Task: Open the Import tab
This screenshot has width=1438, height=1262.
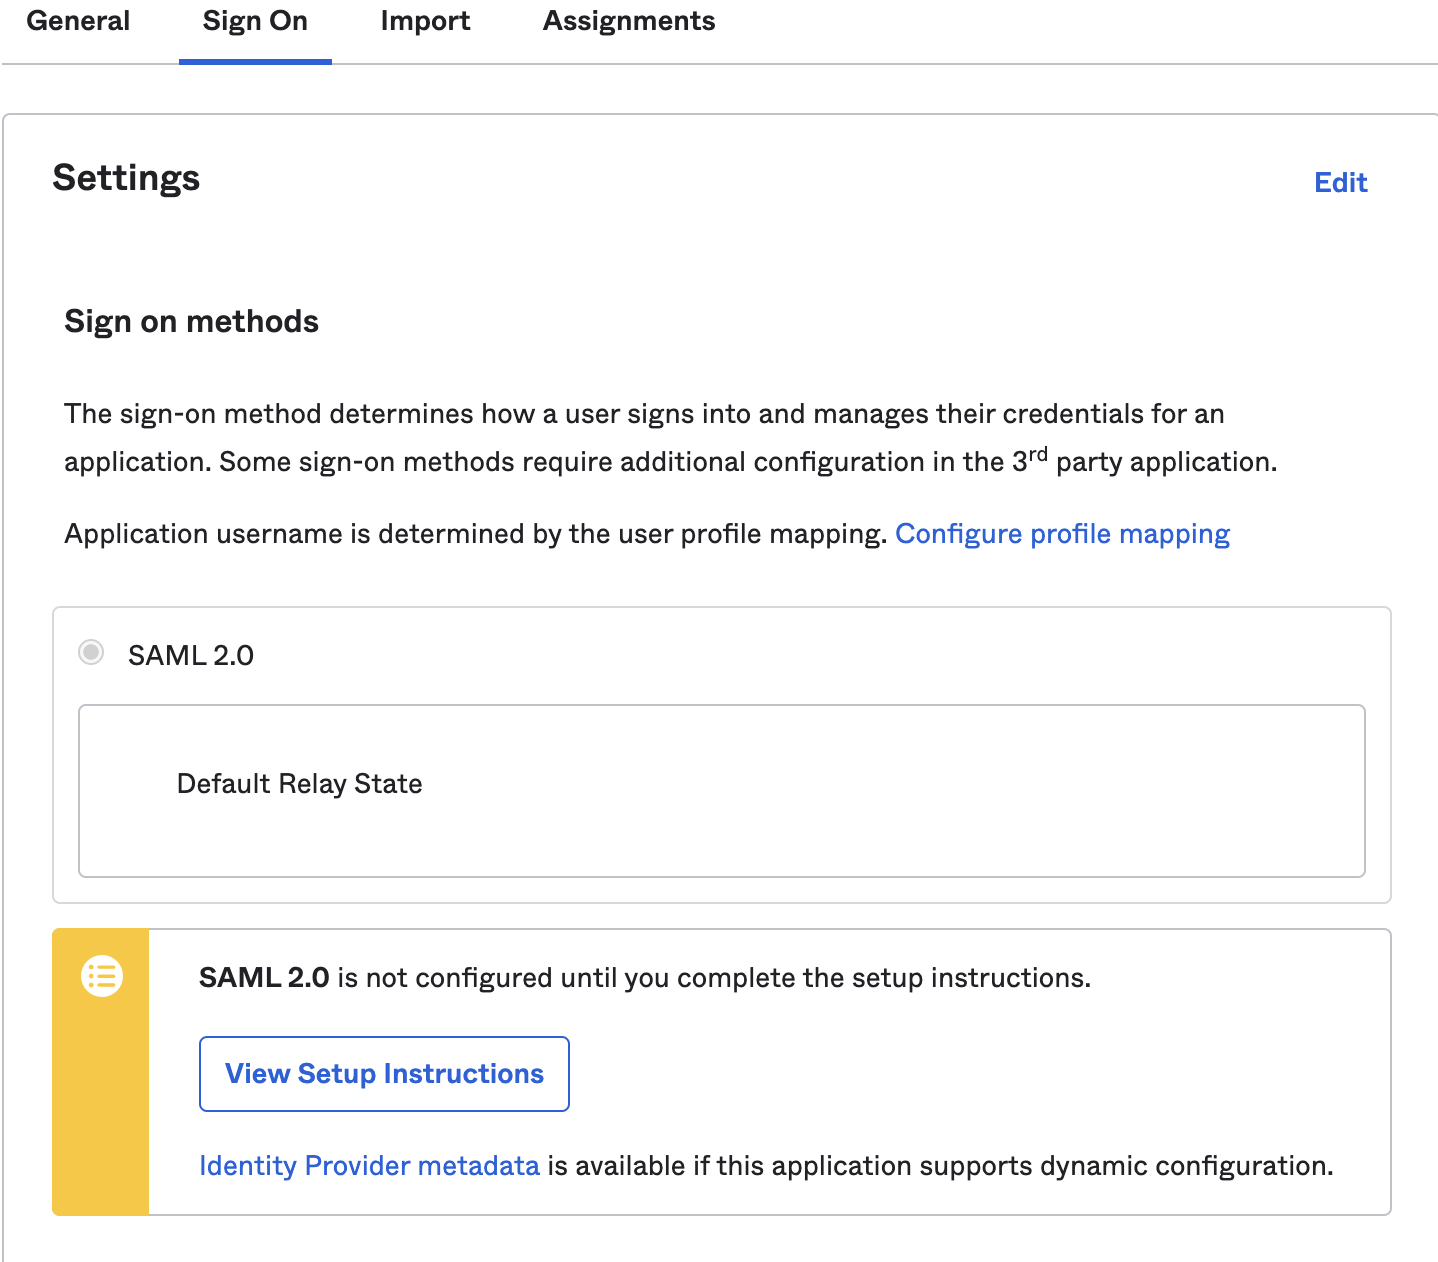Action: (x=425, y=21)
